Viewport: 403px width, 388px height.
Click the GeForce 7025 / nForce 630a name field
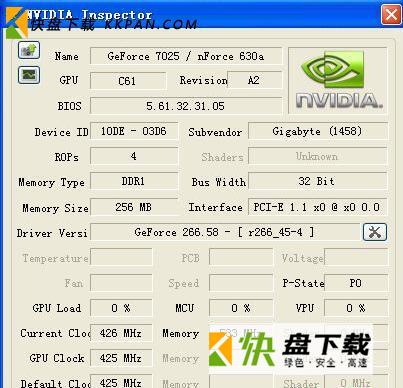coord(186,56)
